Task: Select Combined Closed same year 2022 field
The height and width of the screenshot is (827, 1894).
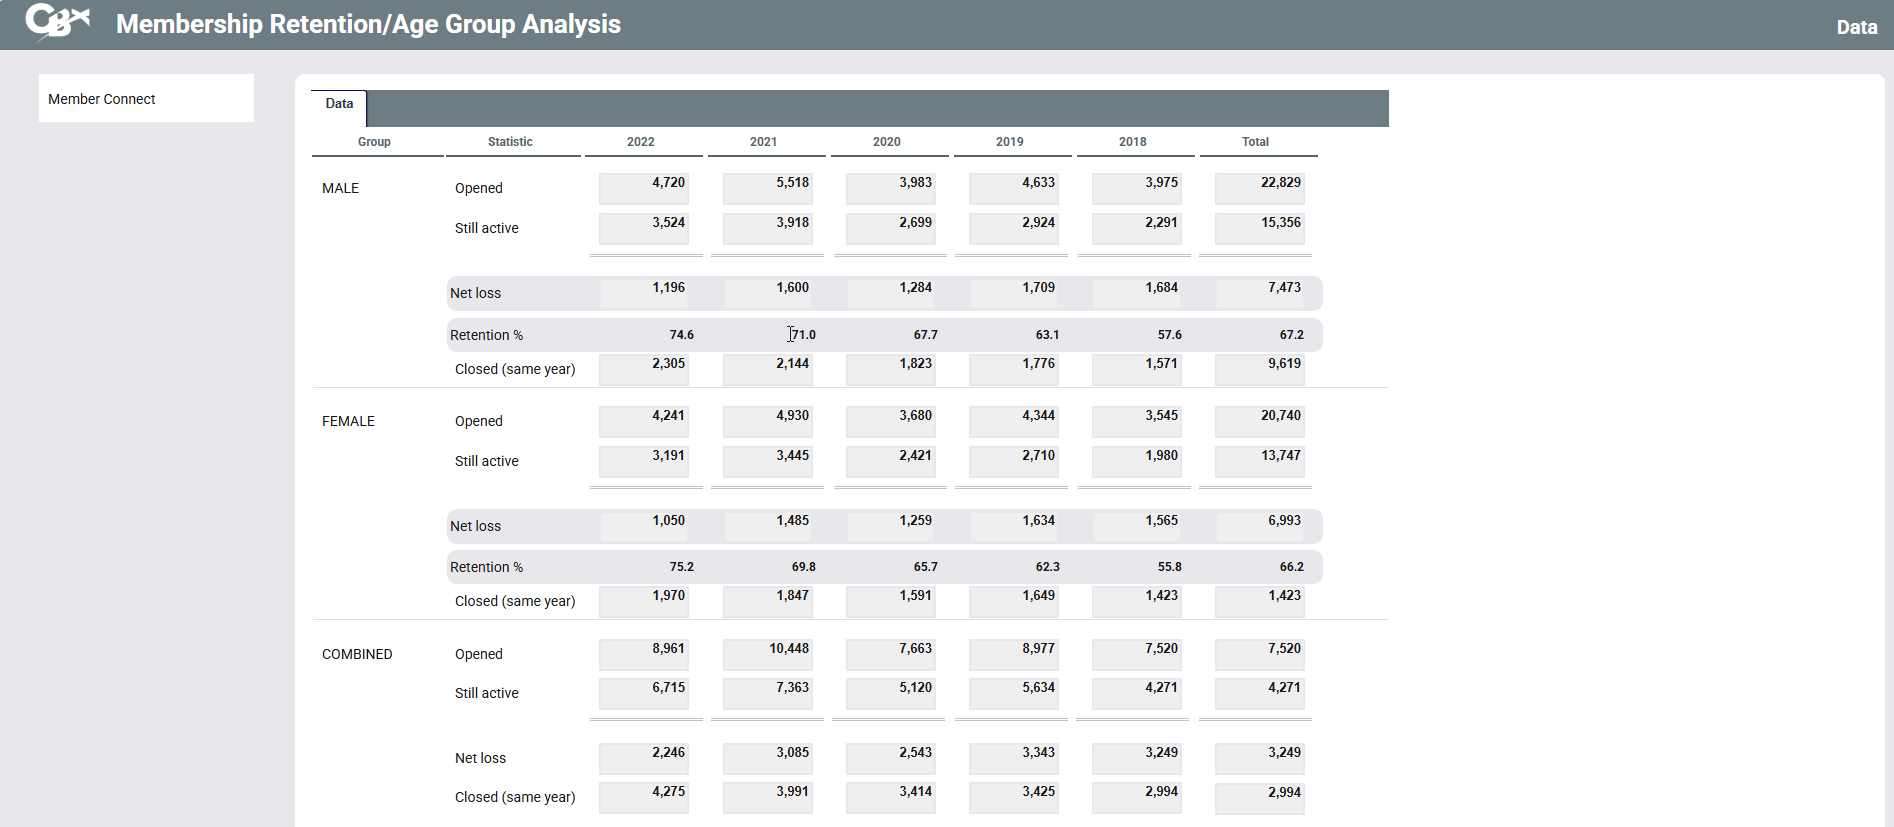Action: [x=644, y=796]
